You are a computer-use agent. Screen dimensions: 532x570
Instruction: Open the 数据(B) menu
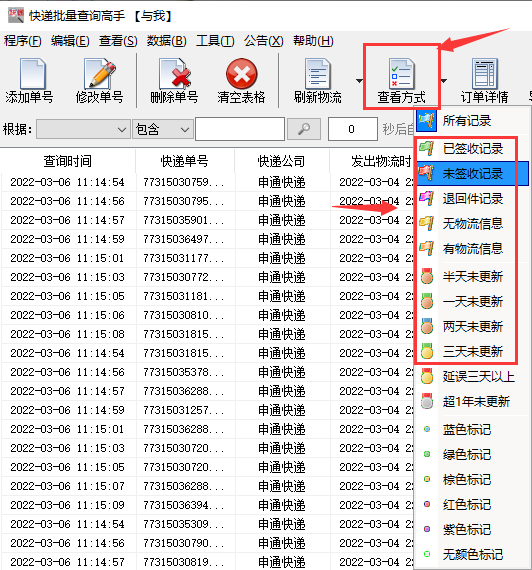point(167,41)
